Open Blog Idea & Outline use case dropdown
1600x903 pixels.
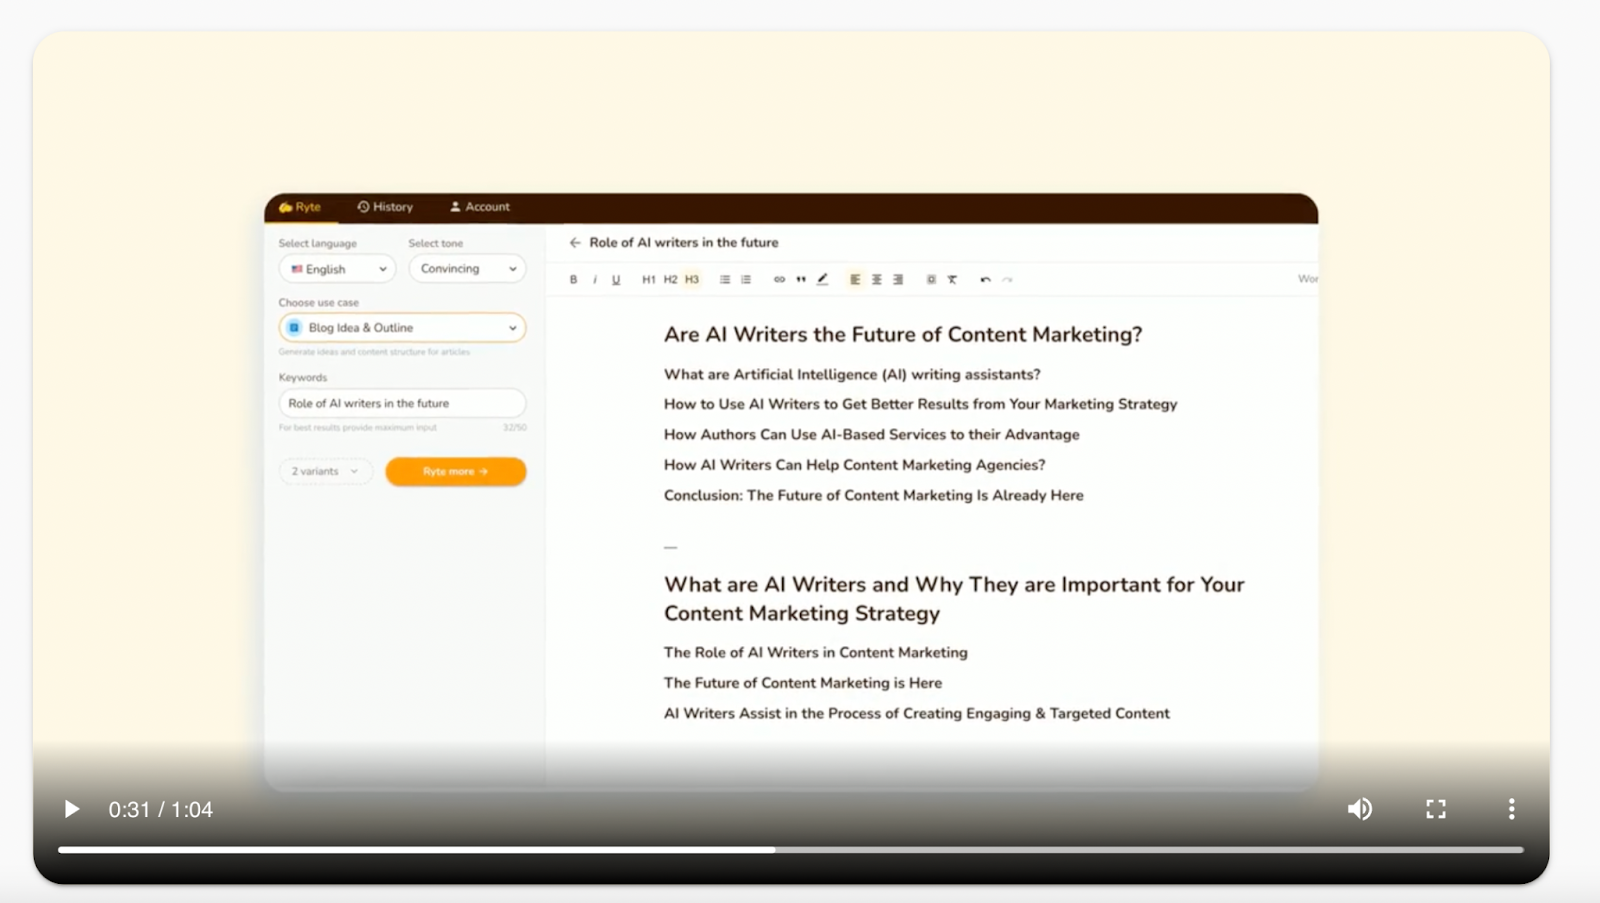coord(402,328)
